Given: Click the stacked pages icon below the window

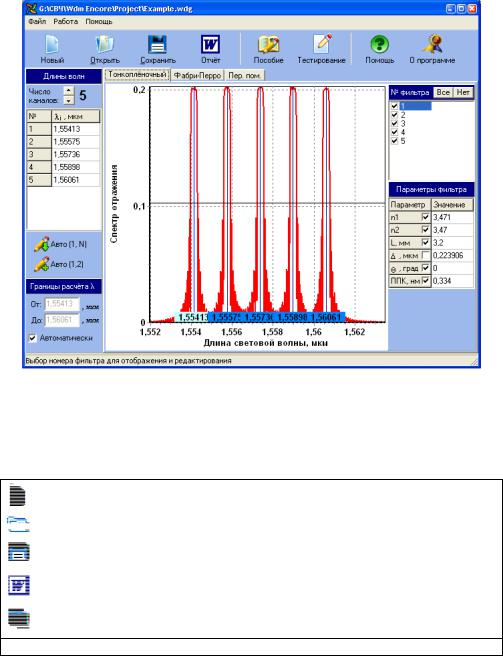Looking at the screenshot, I should pos(19,619).
